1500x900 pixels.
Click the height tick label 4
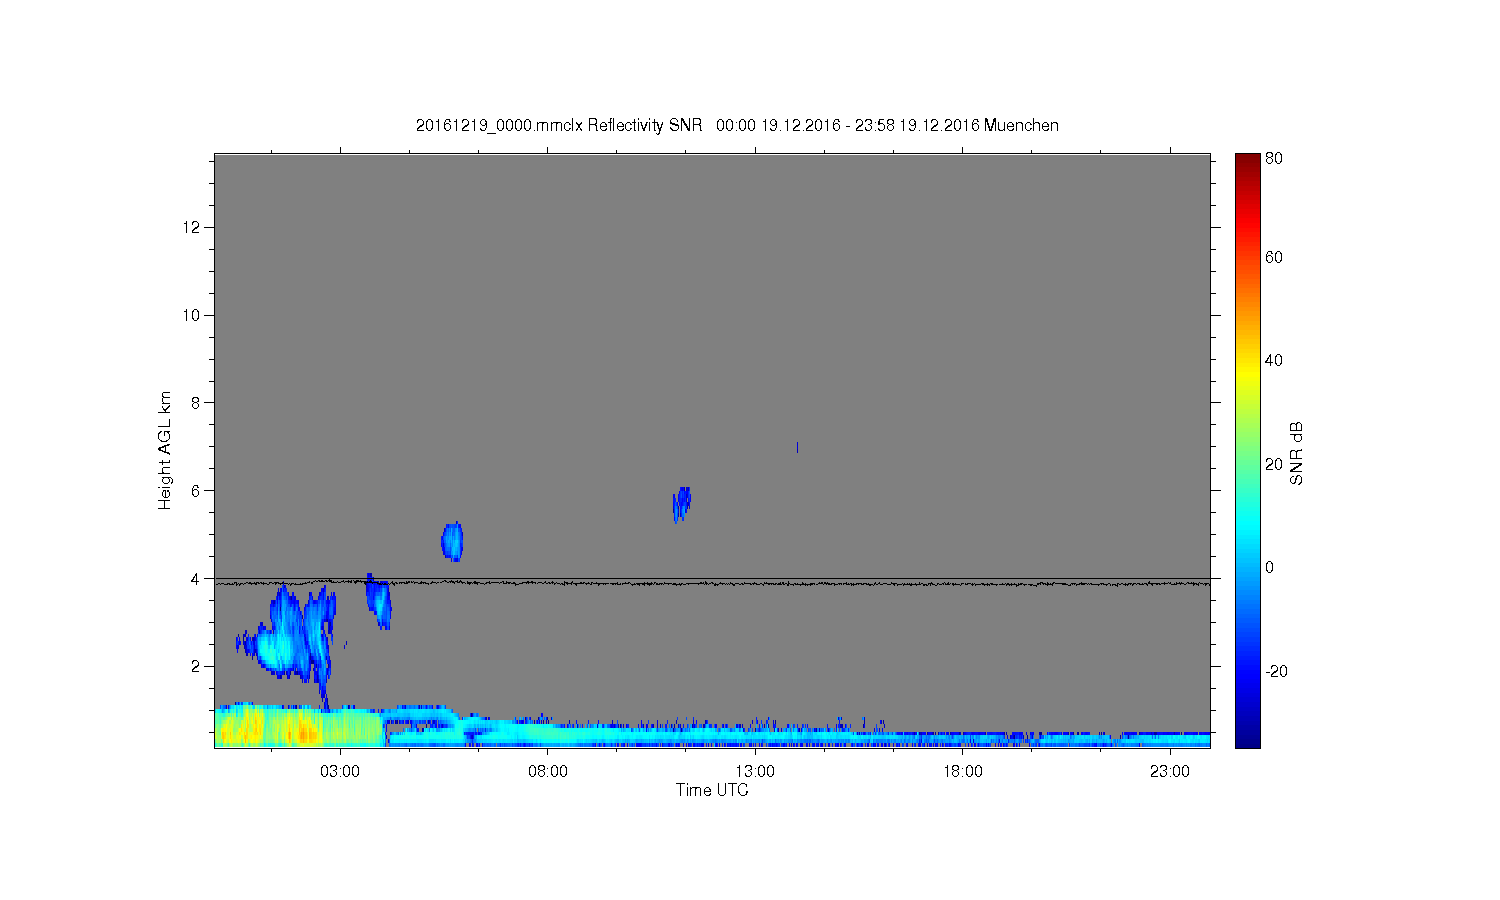coord(197,578)
